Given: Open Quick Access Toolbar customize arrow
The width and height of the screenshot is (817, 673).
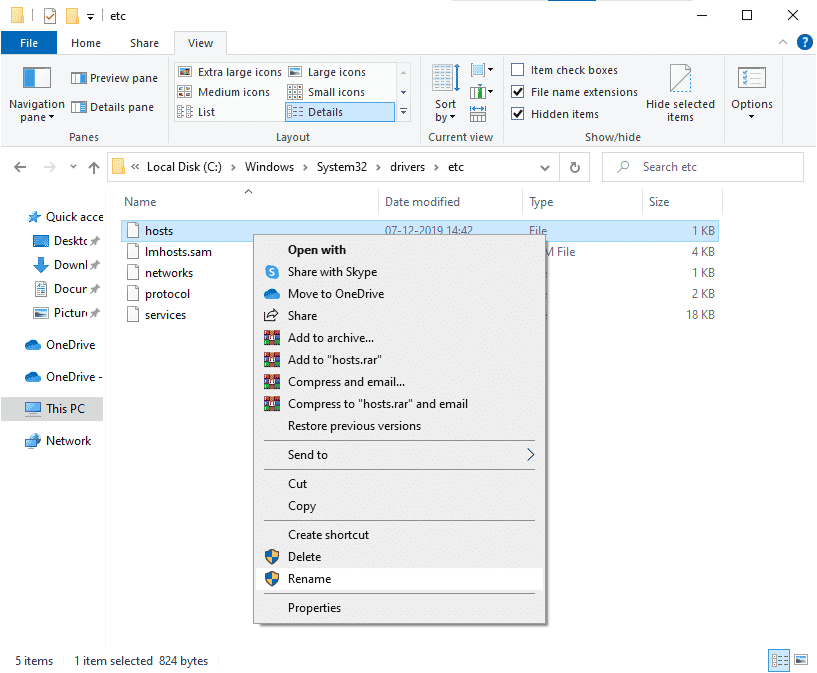Looking at the screenshot, I should [90, 17].
